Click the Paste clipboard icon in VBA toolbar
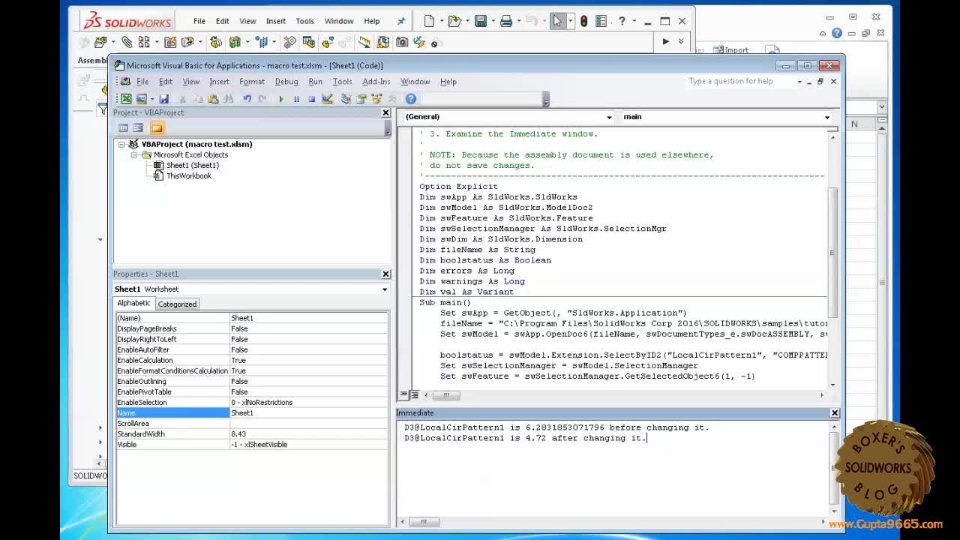Image resolution: width=960 pixels, height=540 pixels. [x=213, y=99]
